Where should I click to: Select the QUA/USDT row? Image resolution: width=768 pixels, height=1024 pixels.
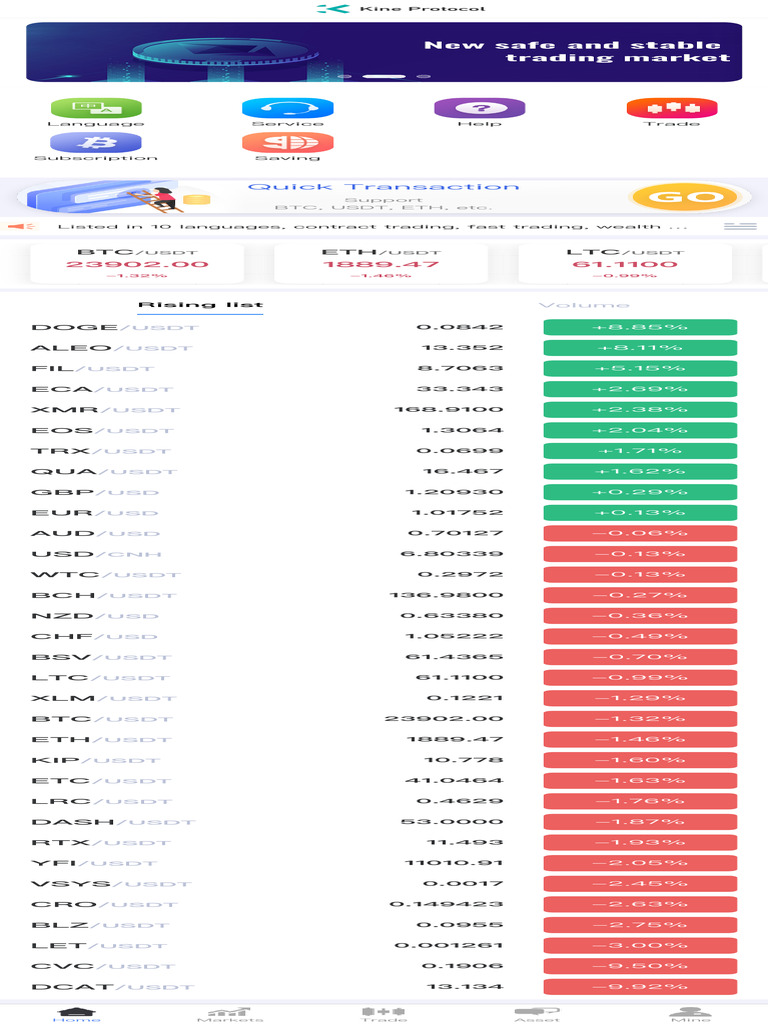pyautogui.click(x=384, y=472)
